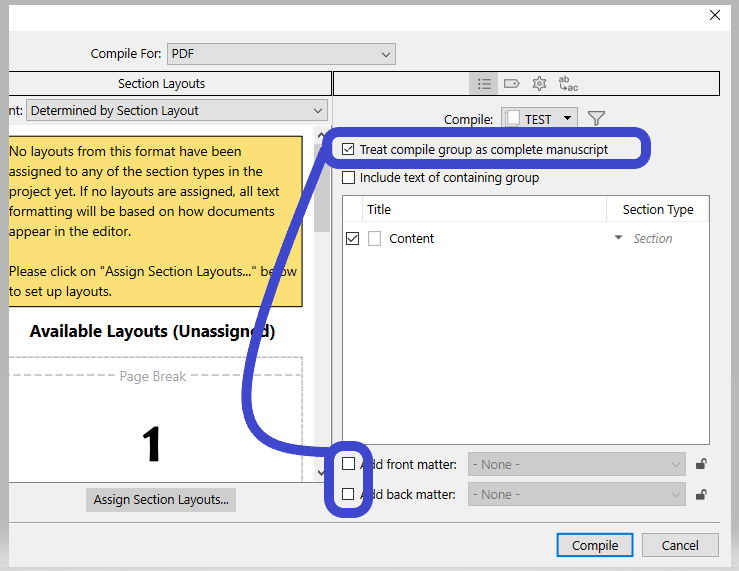Click the back matter lock icon
This screenshot has width=739, height=571.
(701, 495)
